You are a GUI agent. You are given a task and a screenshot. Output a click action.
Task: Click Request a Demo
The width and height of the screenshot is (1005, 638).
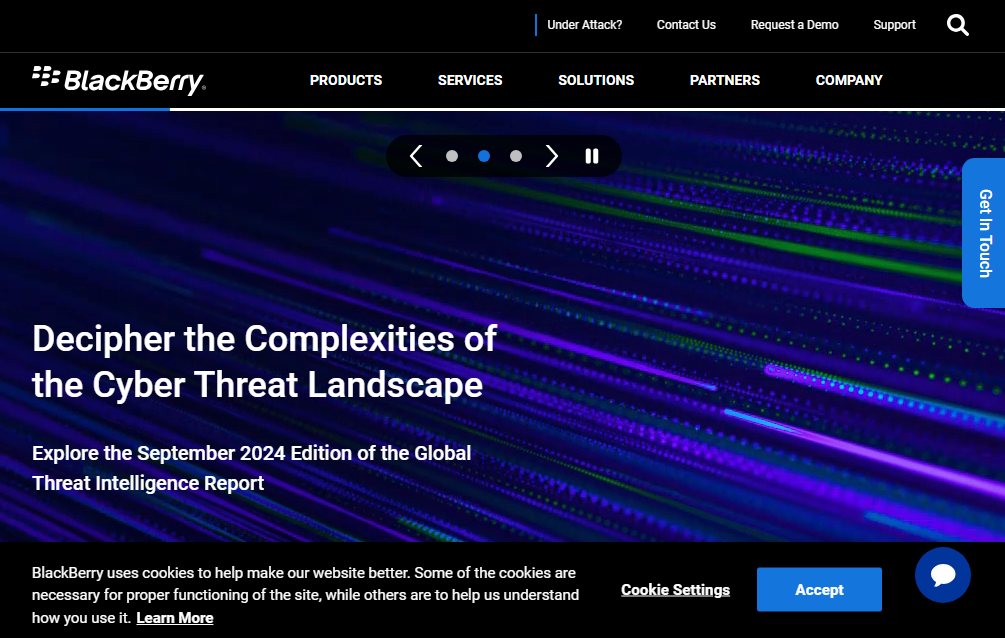click(795, 25)
